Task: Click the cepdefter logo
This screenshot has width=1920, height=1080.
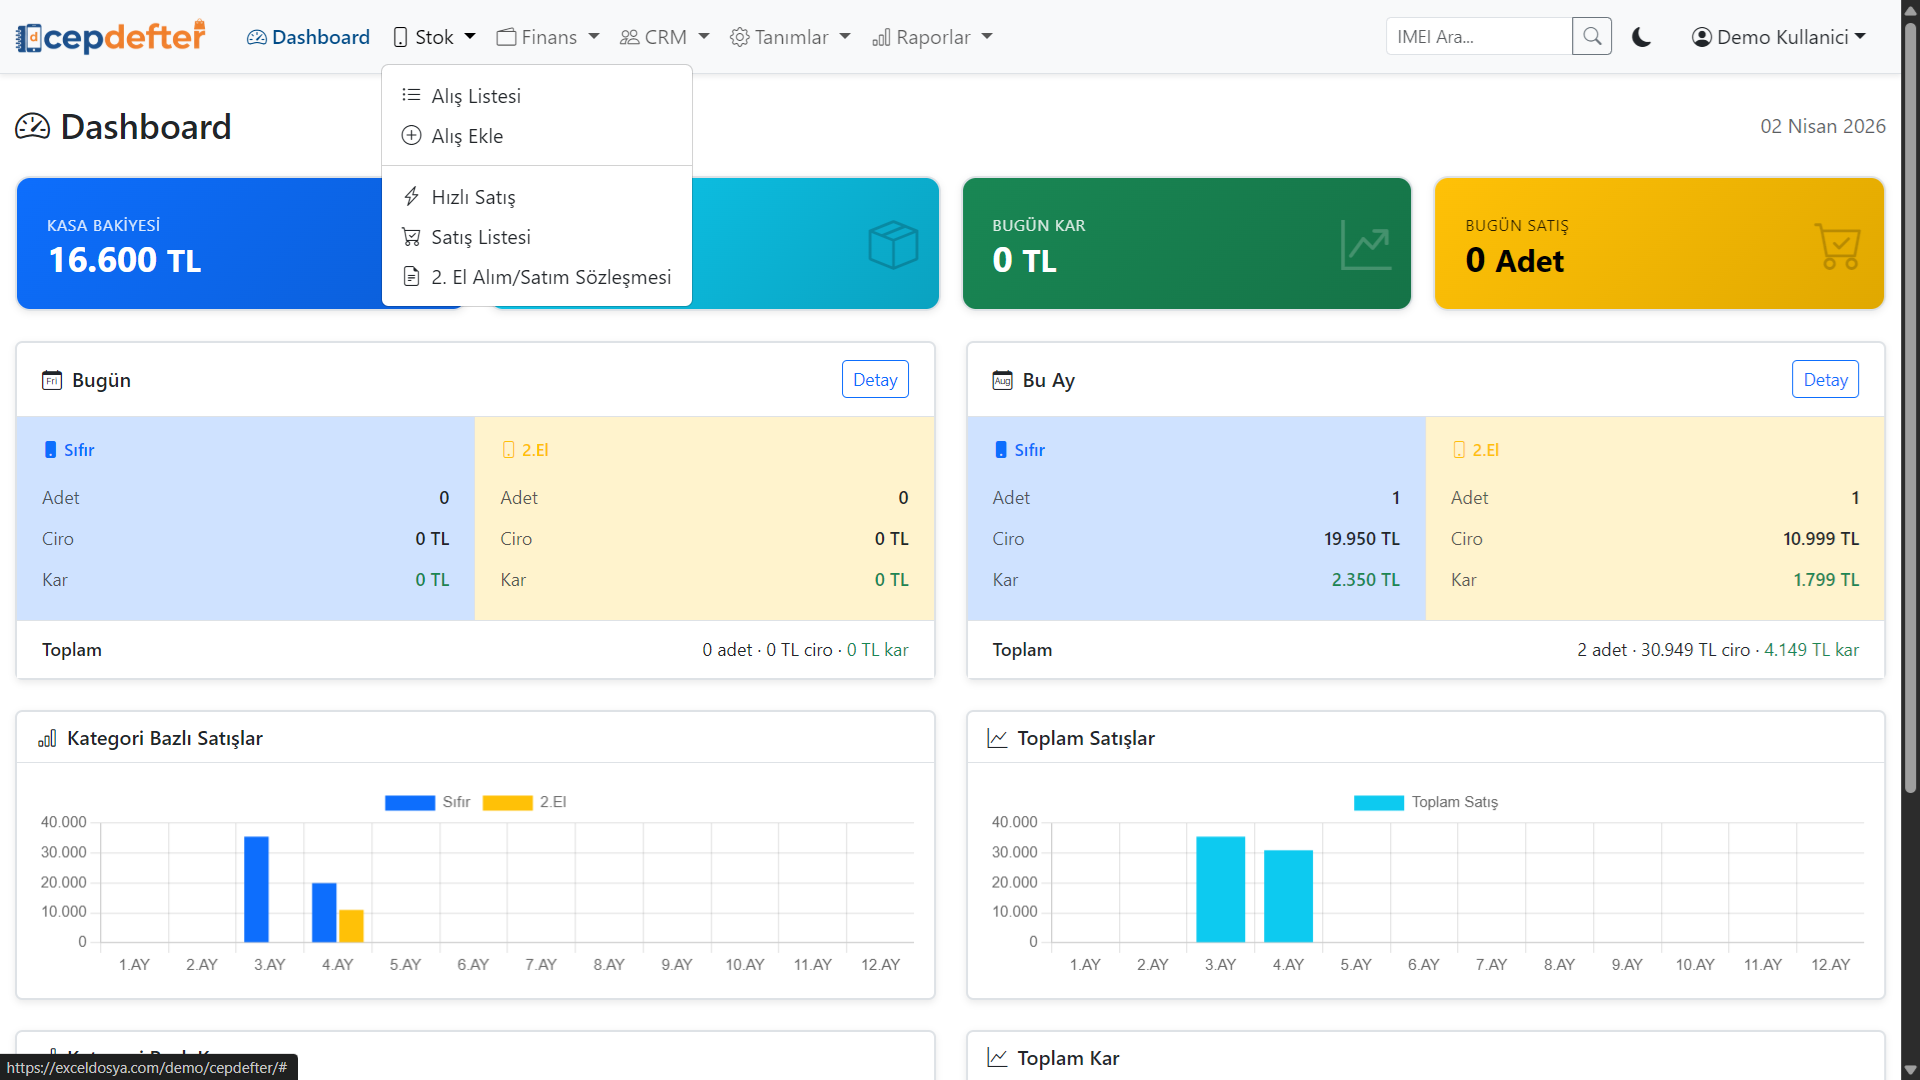Action: tap(111, 37)
